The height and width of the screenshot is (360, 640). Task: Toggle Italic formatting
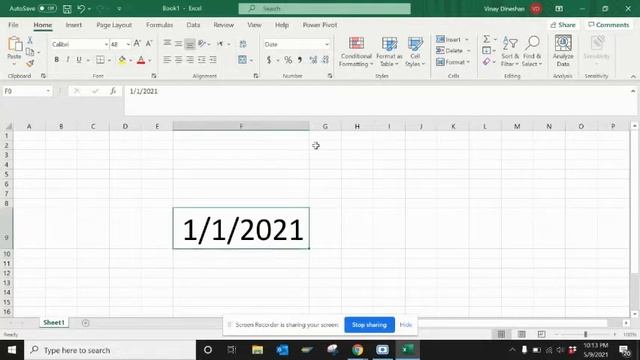68,60
